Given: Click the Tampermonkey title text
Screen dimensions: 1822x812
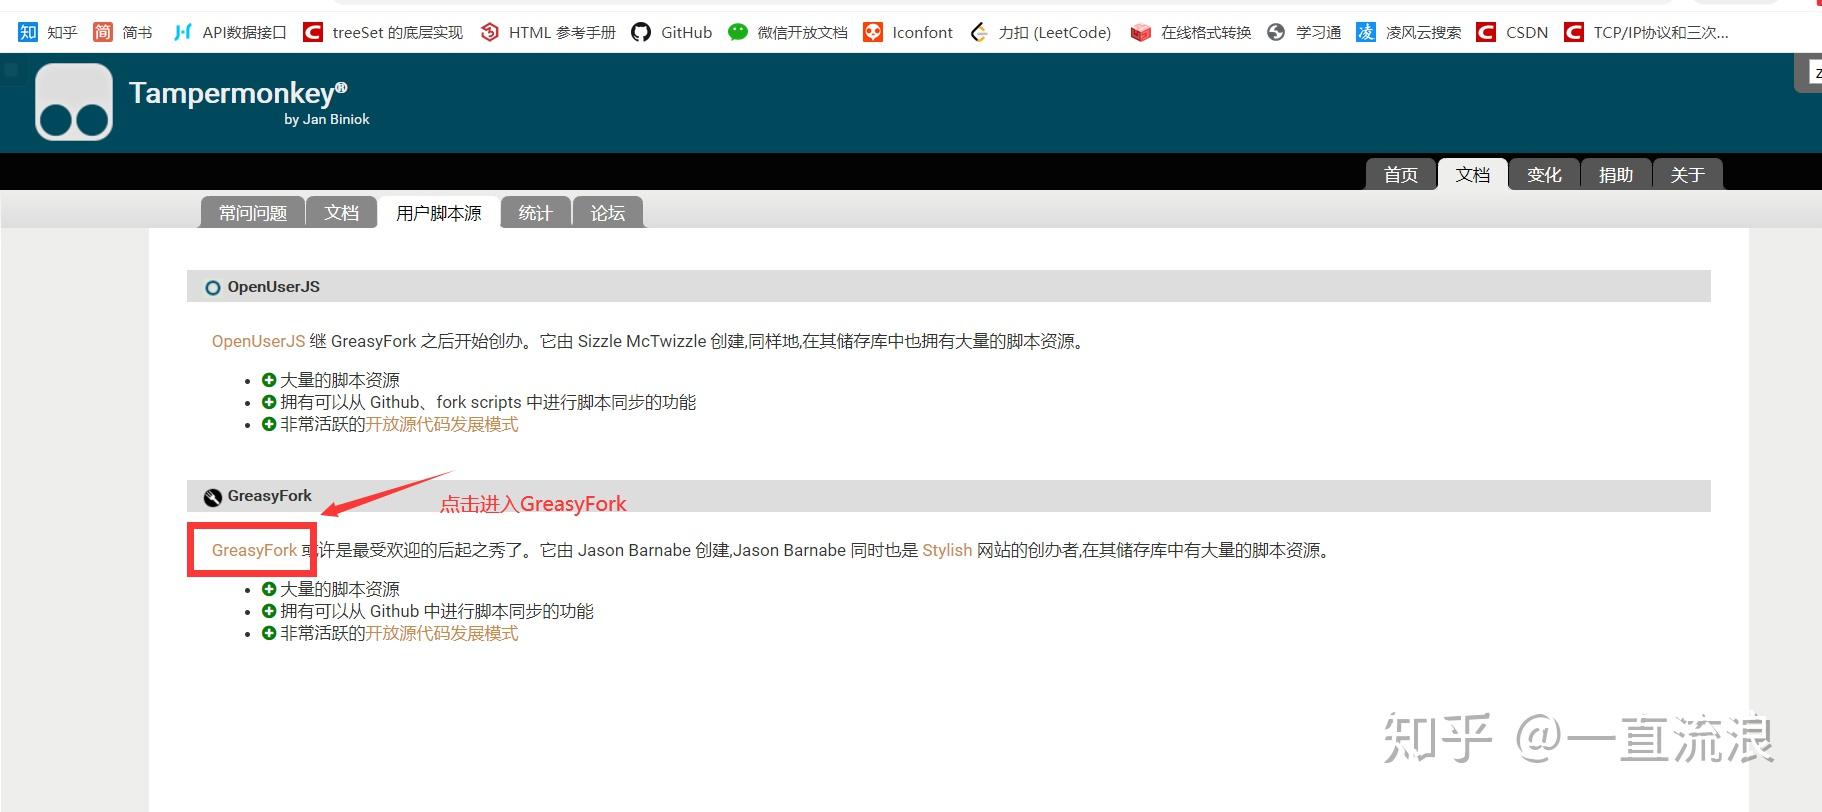Looking at the screenshot, I should click(x=238, y=93).
